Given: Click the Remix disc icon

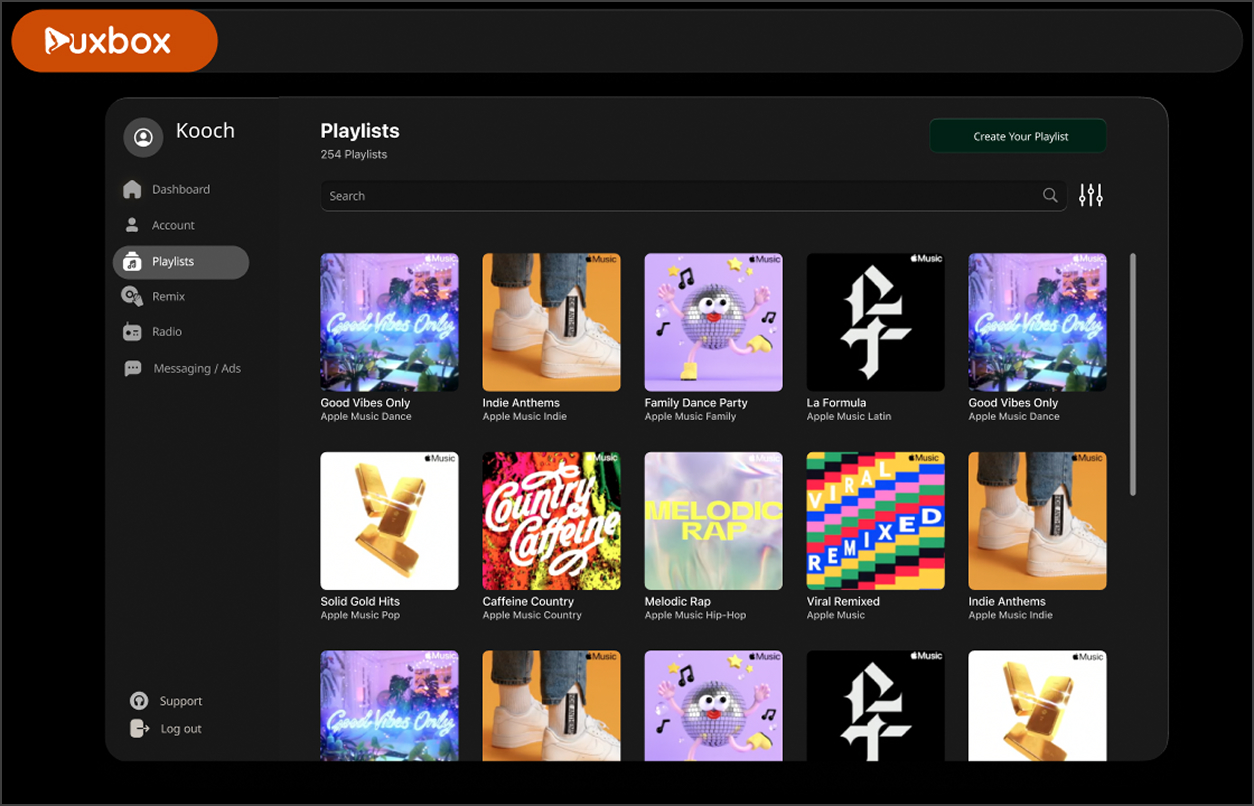Looking at the screenshot, I should click(x=132, y=296).
